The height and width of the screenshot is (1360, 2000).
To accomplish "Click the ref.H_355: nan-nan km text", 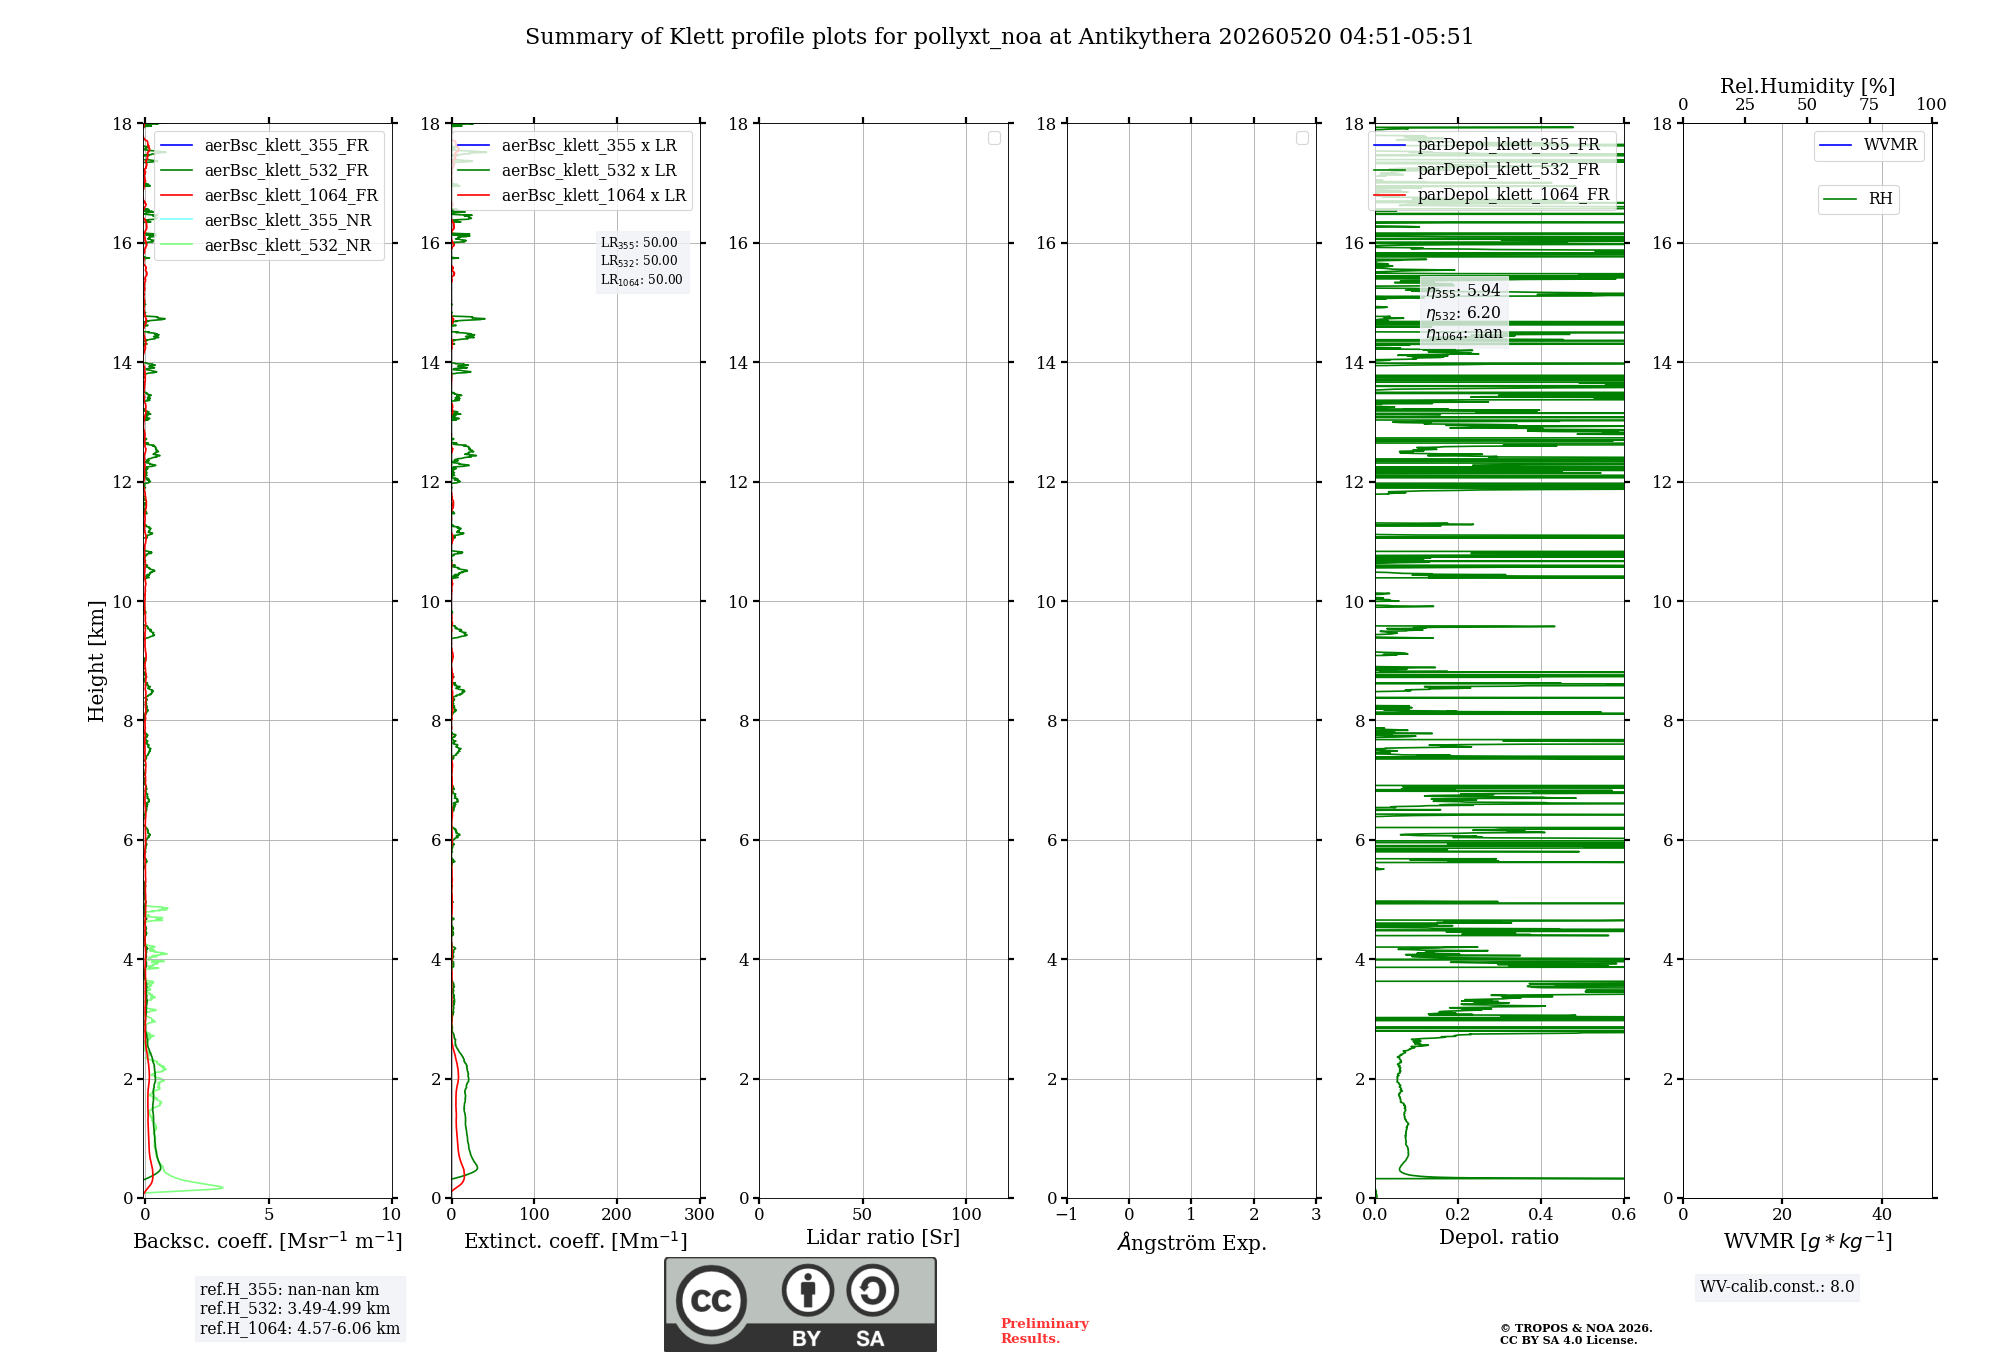I will [290, 1290].
